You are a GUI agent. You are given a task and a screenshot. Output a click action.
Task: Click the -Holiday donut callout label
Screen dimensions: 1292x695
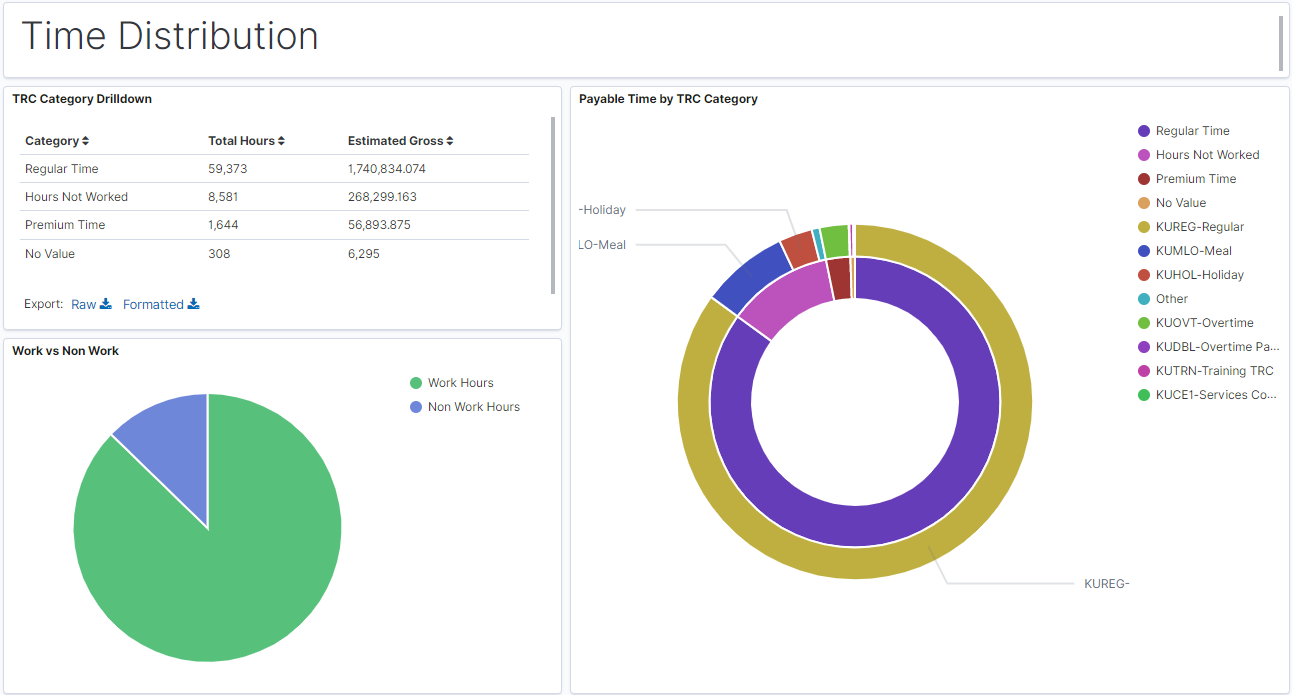point(602,210)
